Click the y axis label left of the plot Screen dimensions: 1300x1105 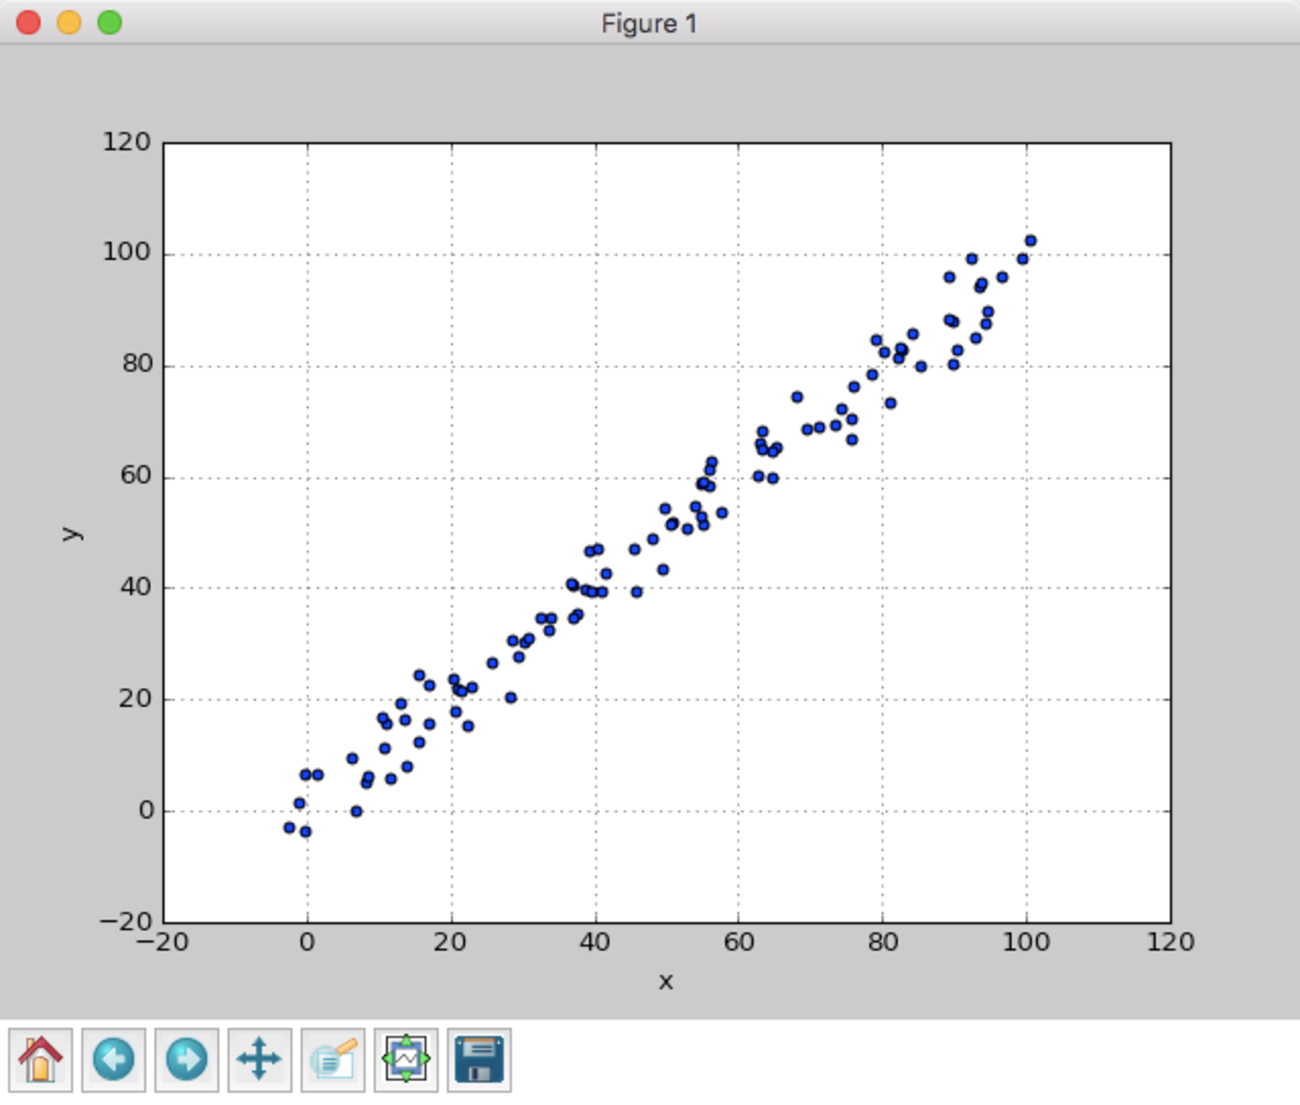tap(71, 533)
